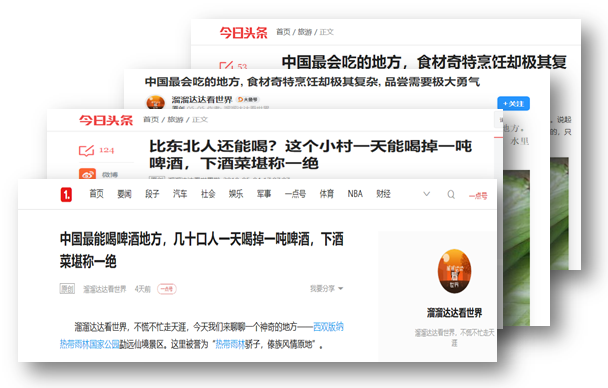The image size is (608, 388).
Task: Open the NBA channel
Action: tap(355, 194)
